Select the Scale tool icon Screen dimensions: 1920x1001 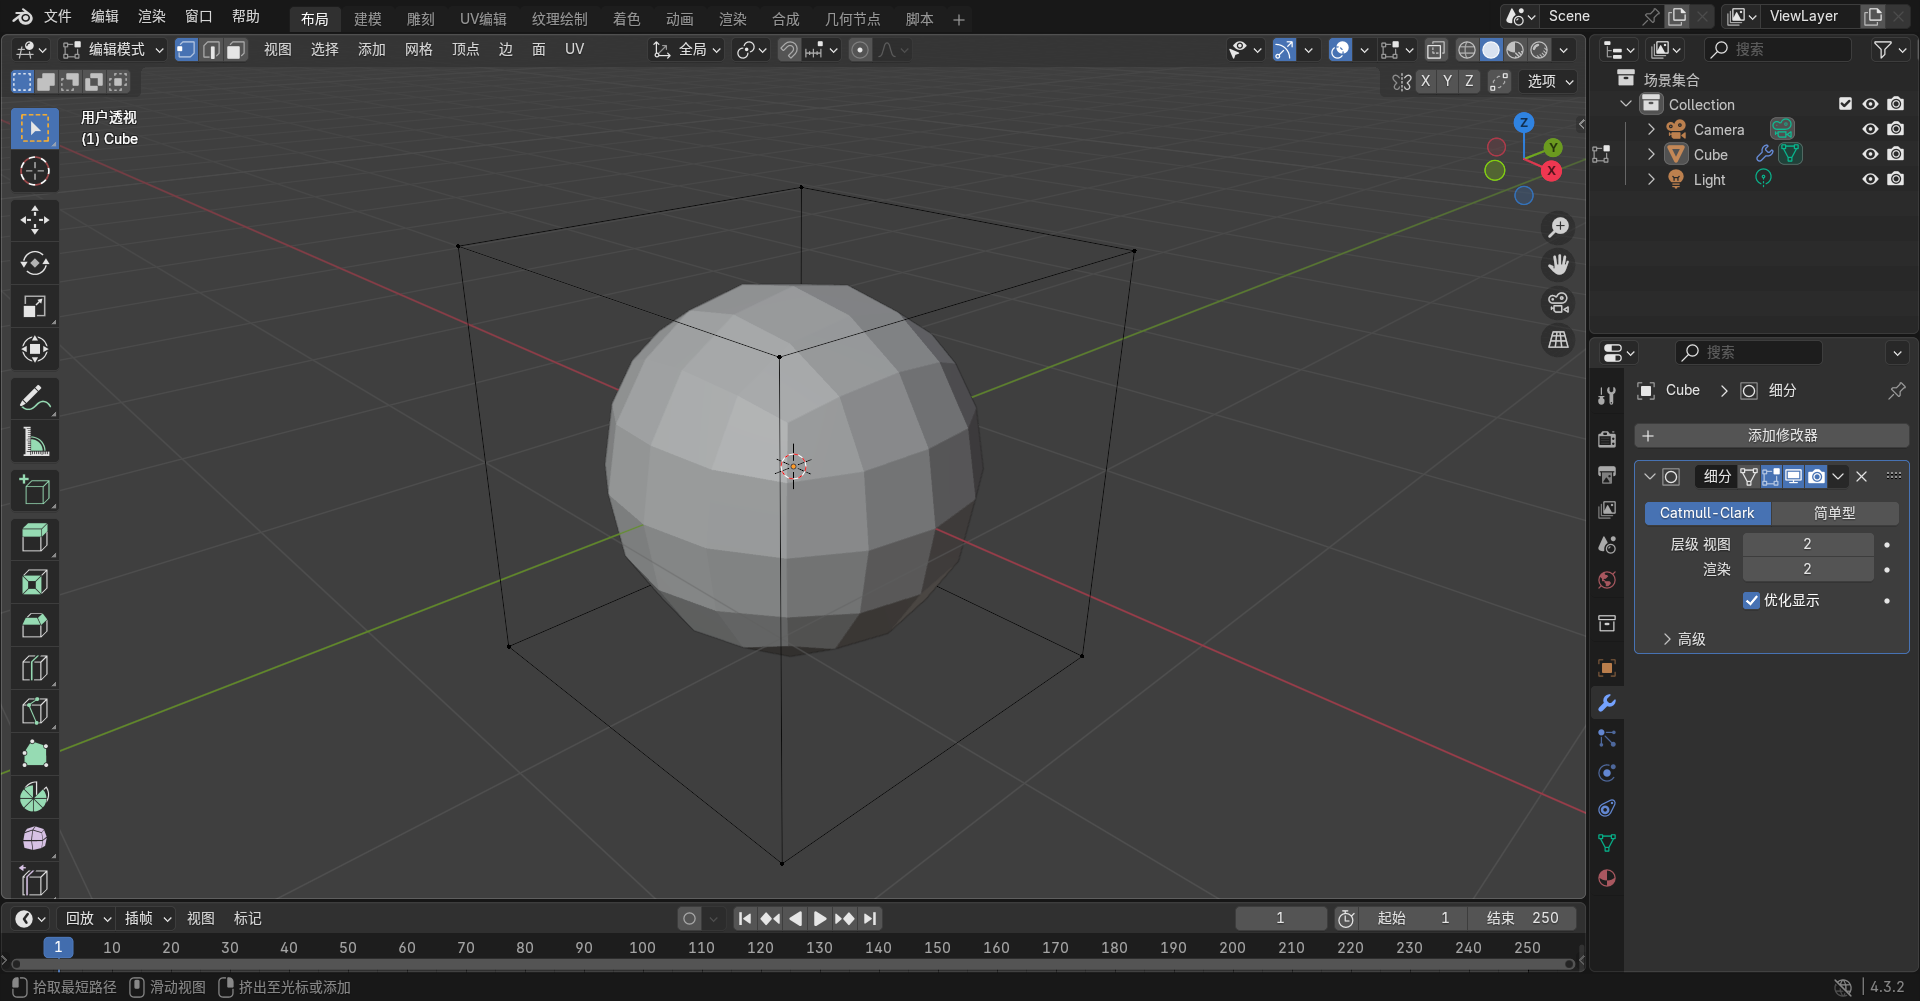[x=35, y=306]
